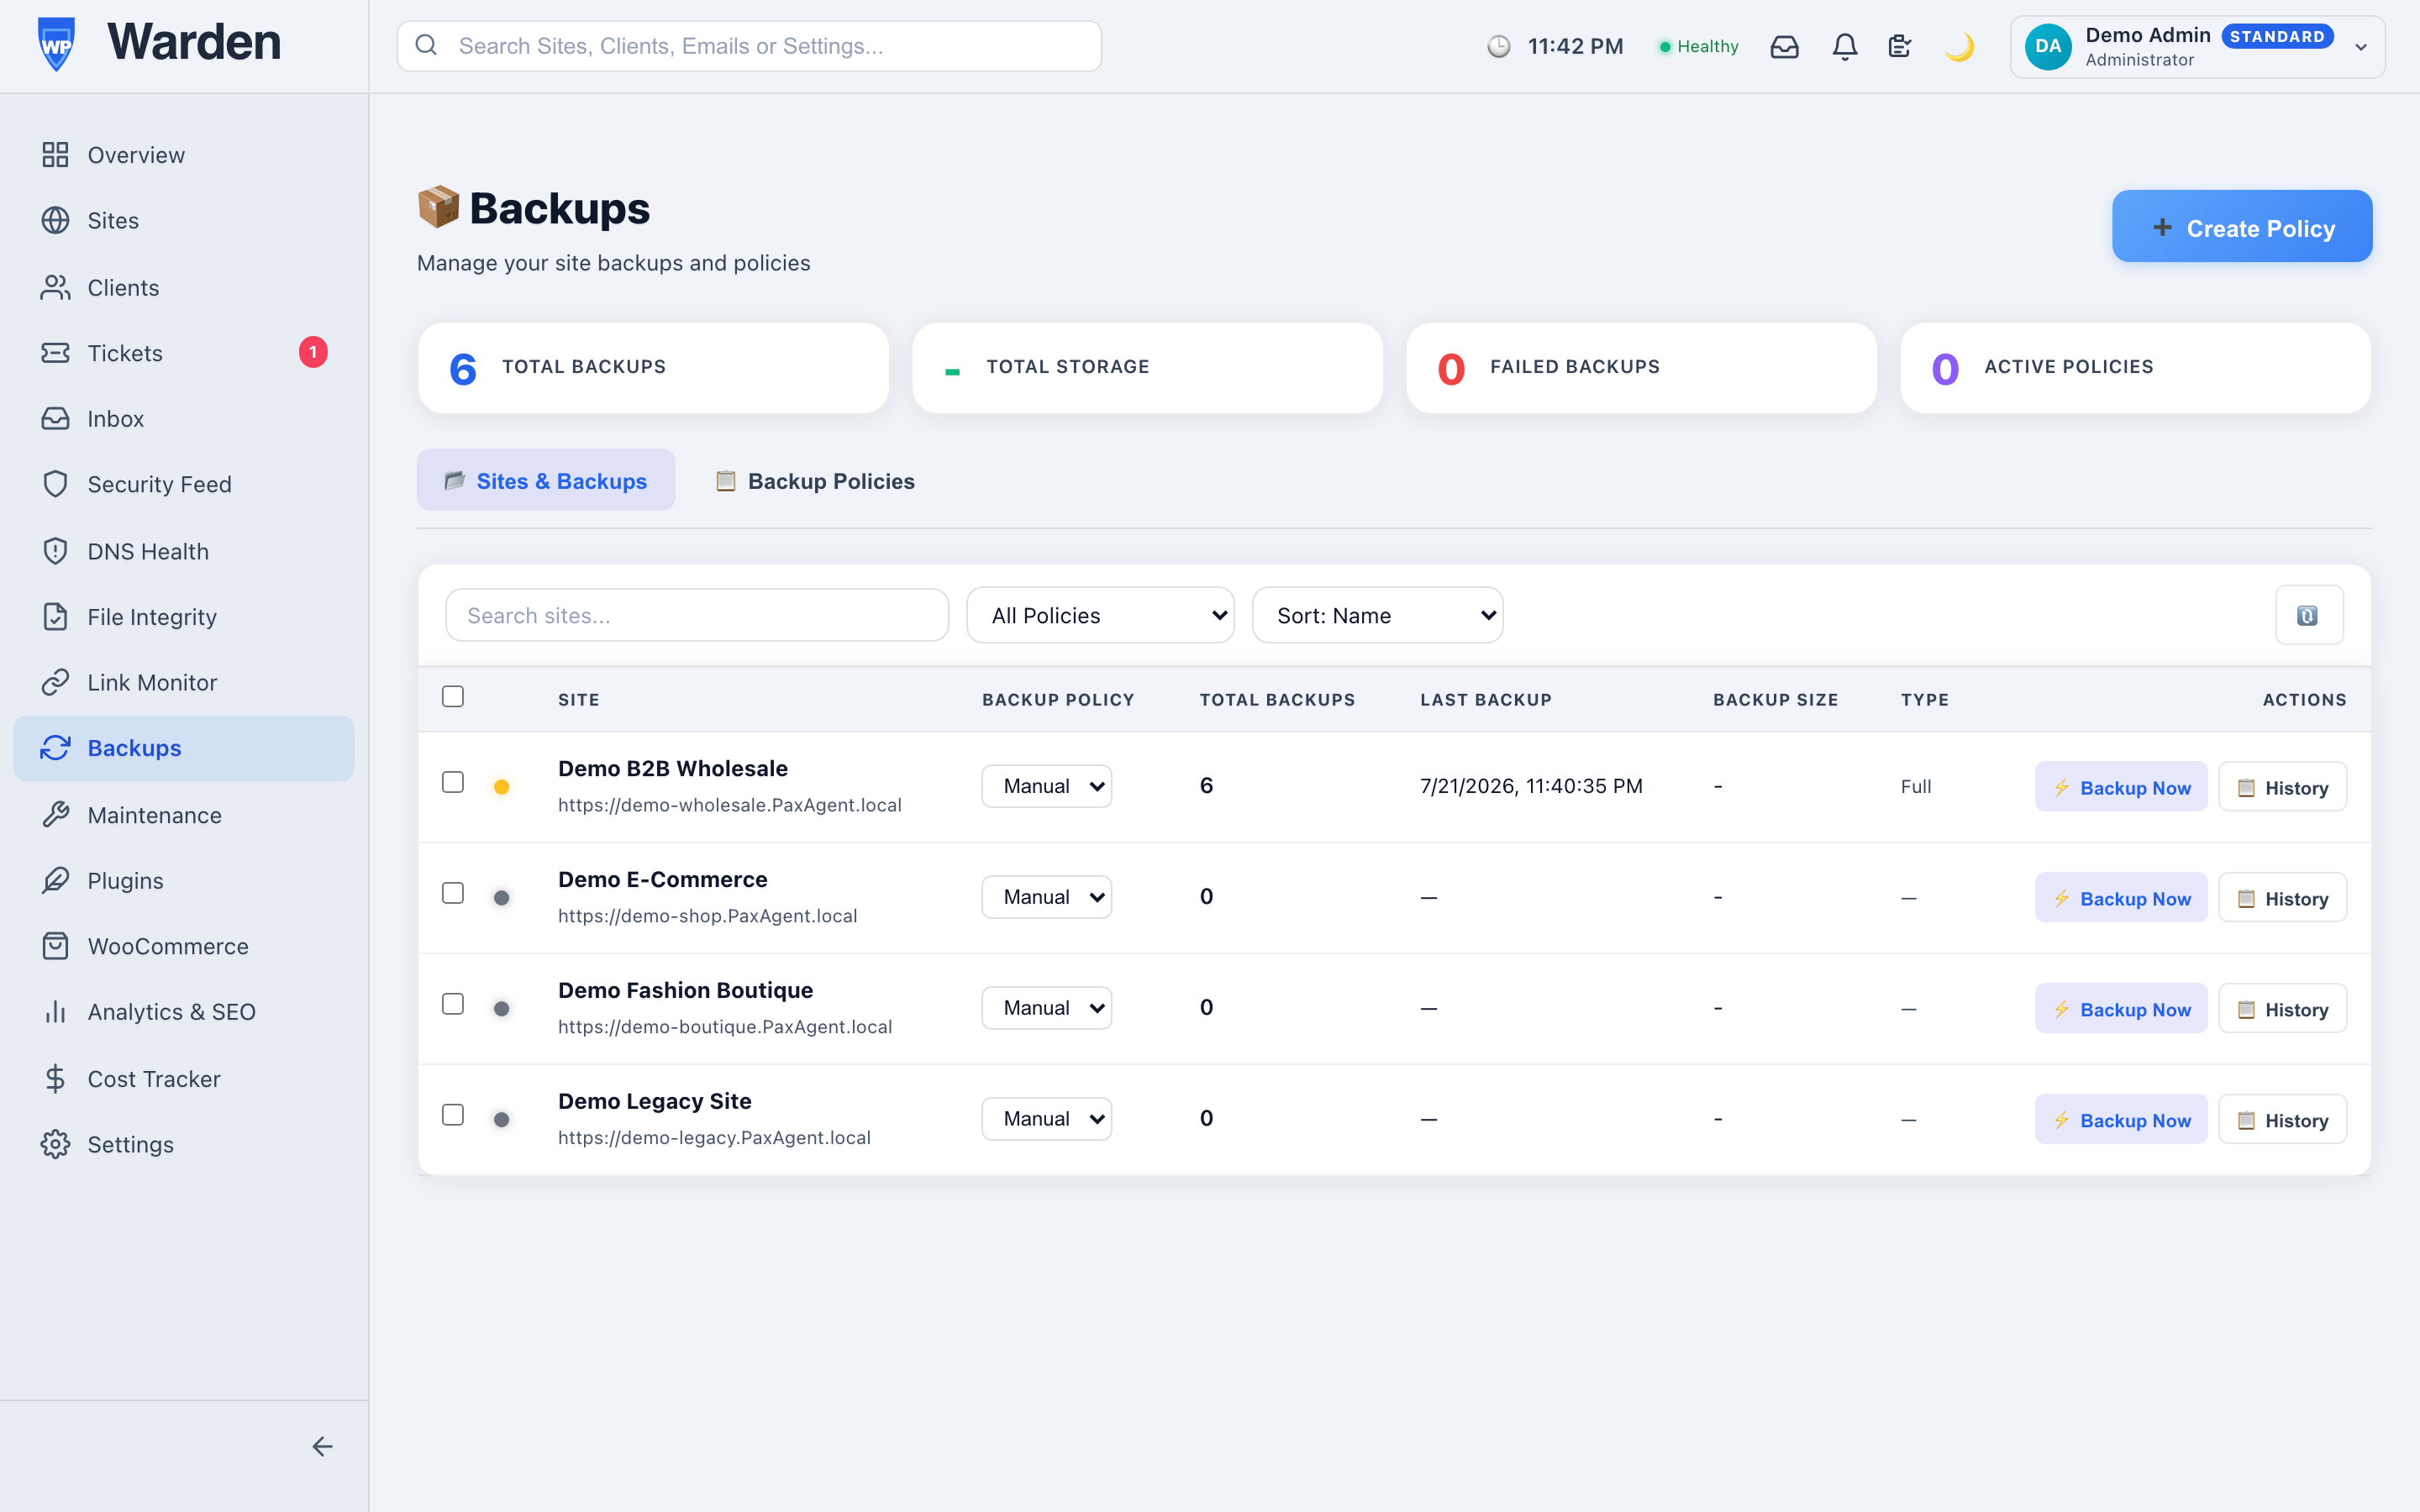
Task: Switch to Backup Policies tab
Action: (x=815, y=481)
